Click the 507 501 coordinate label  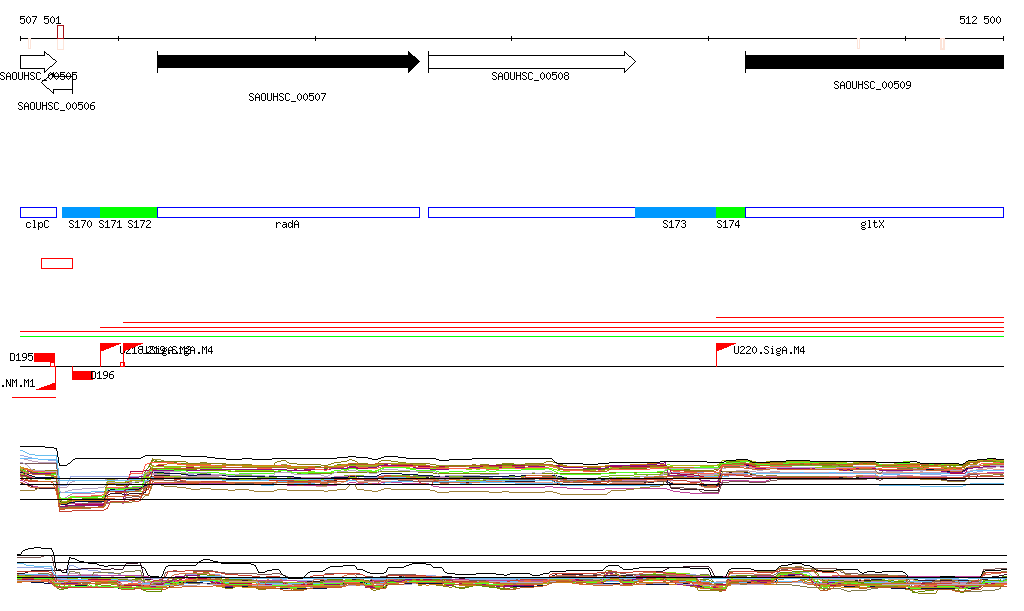tap(40, 20)
